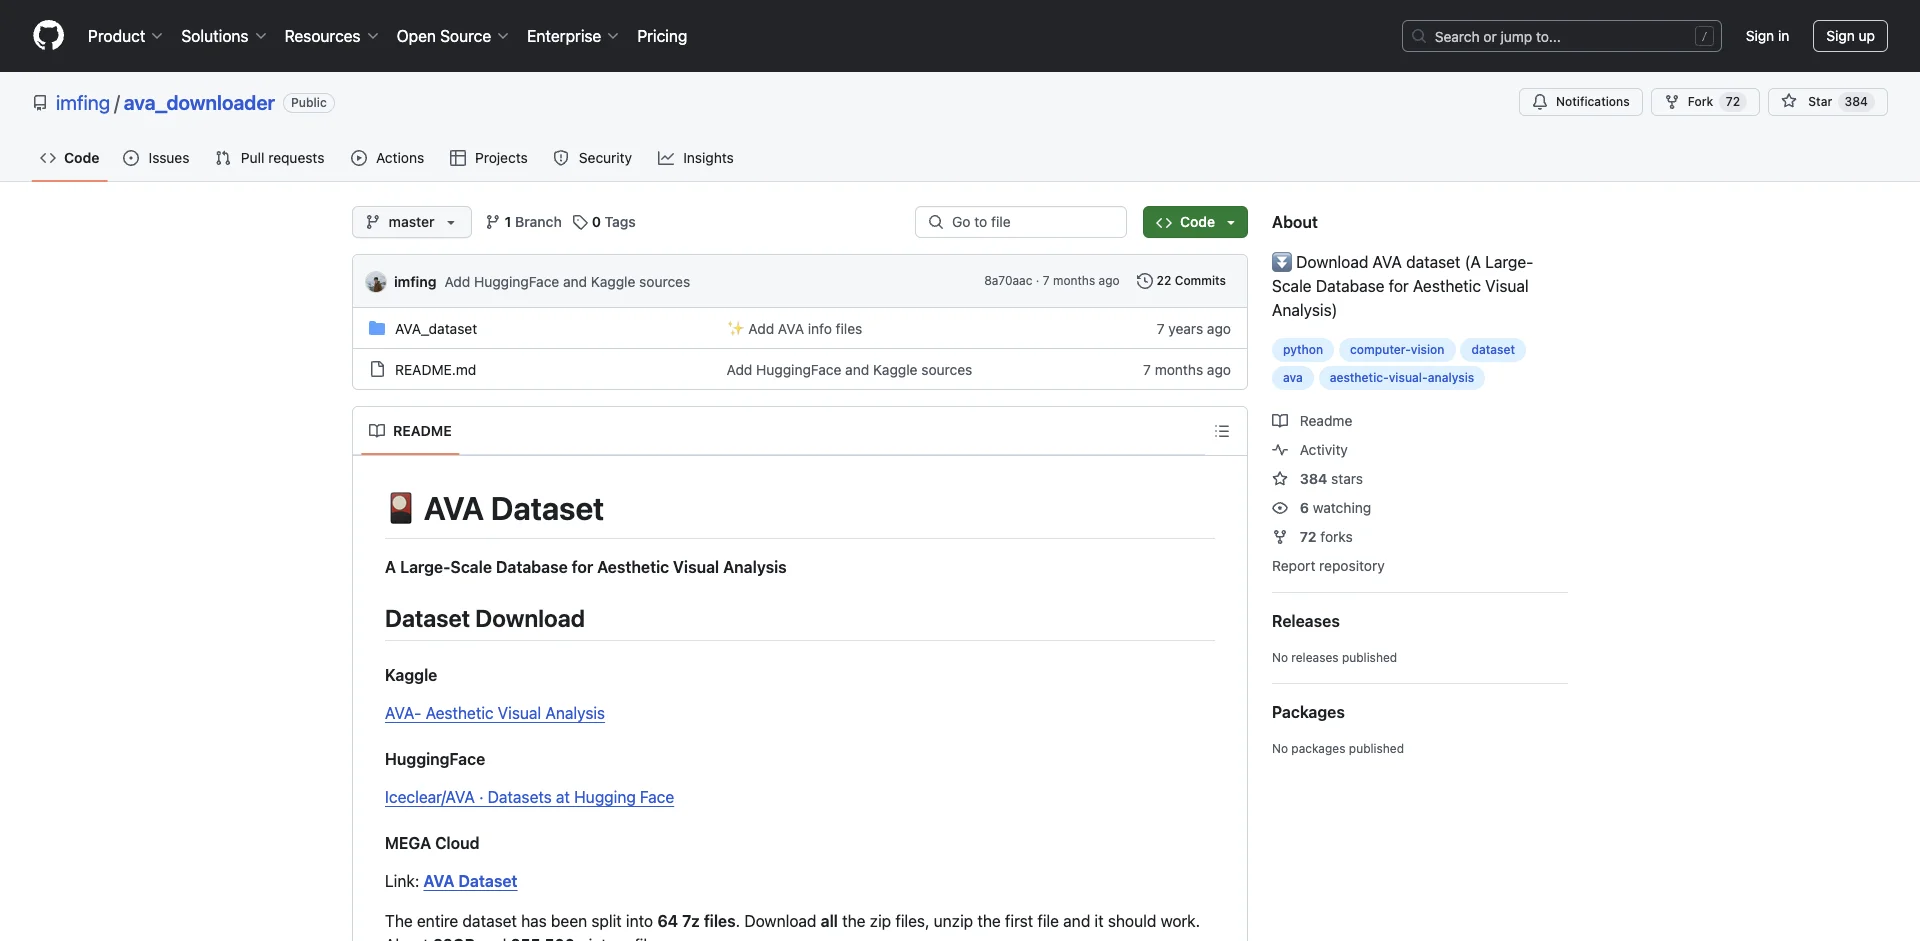Open the Projects tab
The height and width of the screenshot is (941, 1920).
489,158
